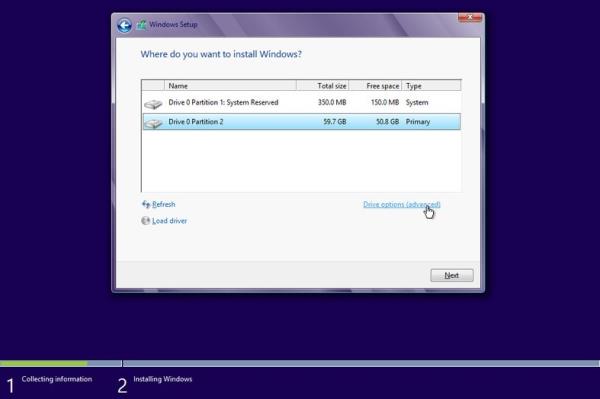The width and height of the screenshot is (600, 399).
Task: Click the Refresh arrows icon
Action: coord(146,205)
